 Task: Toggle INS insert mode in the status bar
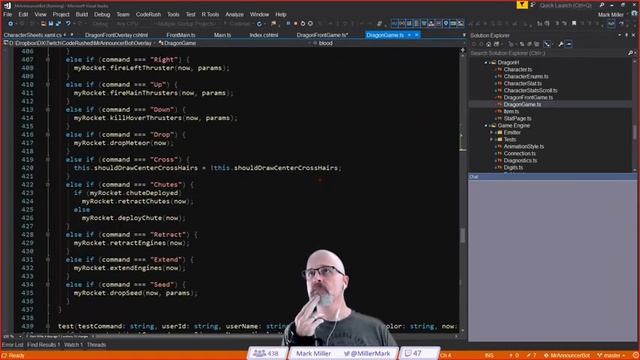[489, 356]
